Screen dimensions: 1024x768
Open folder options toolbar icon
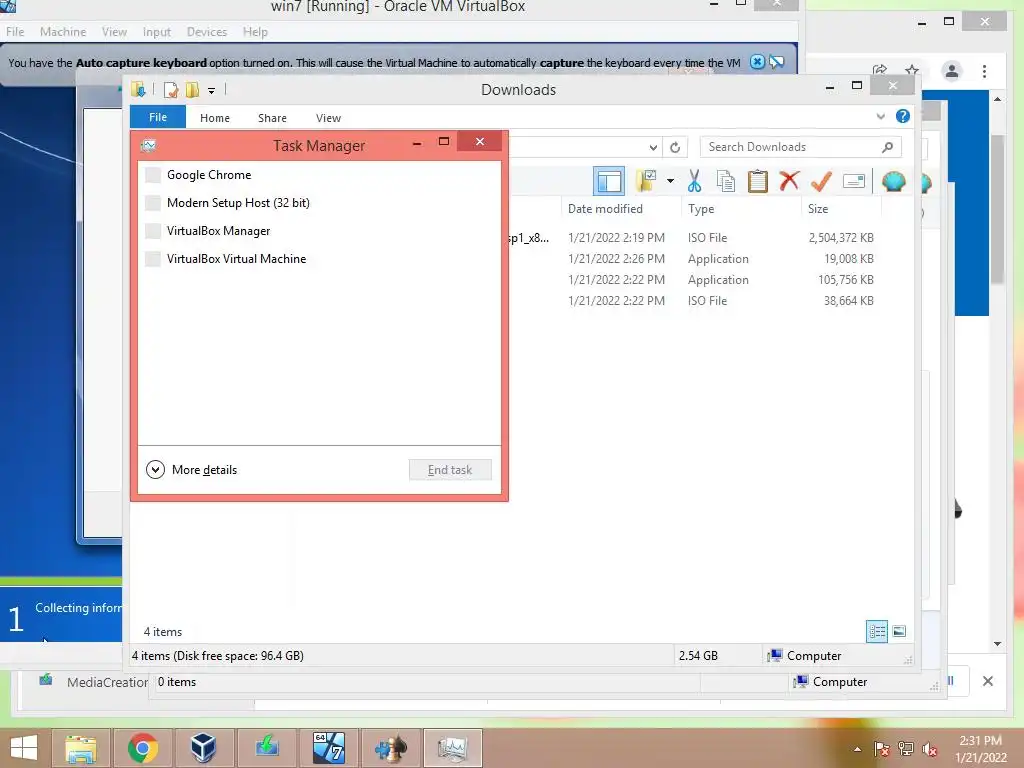tap(646, 181)
